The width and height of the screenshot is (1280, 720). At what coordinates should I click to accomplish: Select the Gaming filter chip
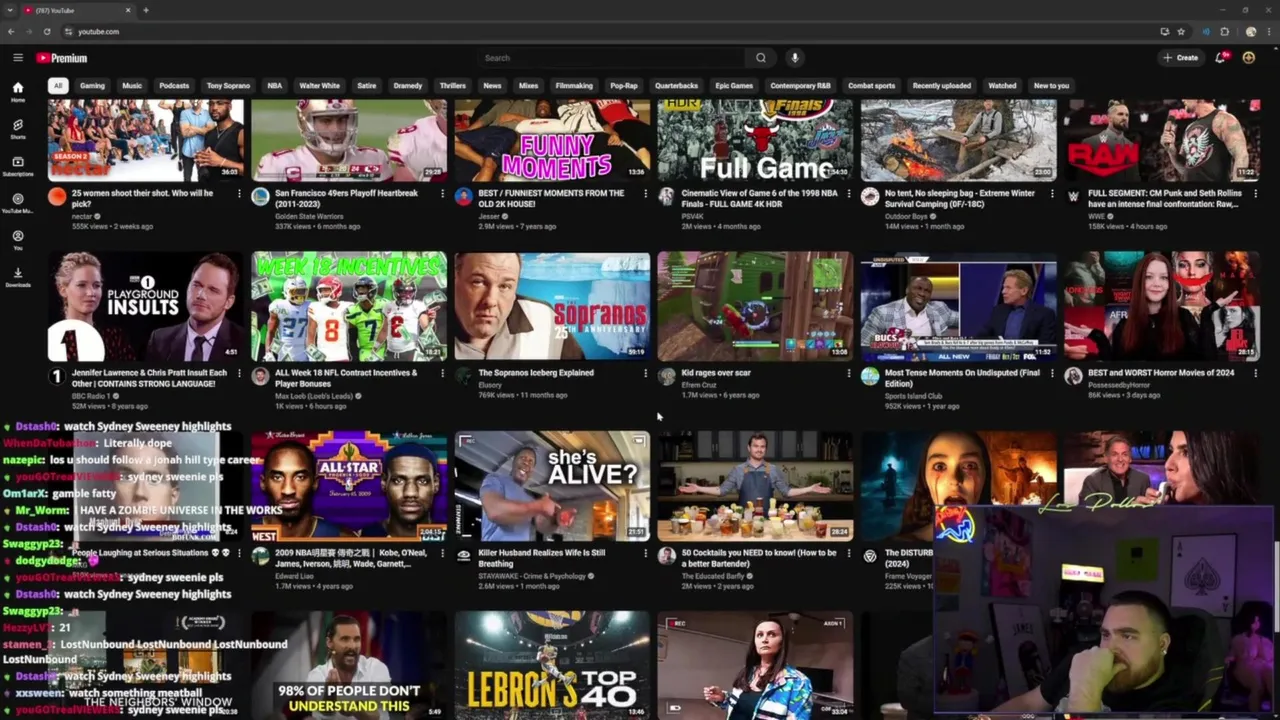pos(92,86)
